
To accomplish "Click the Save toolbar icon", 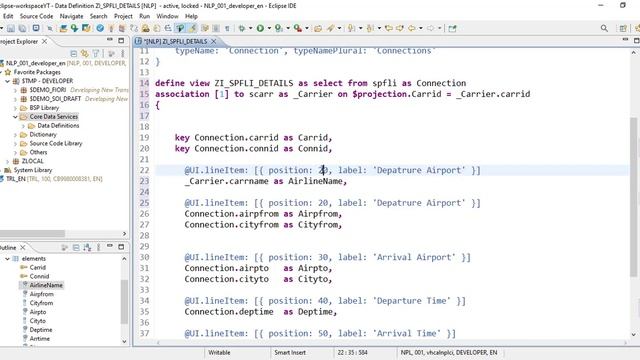I will point(11,28).
